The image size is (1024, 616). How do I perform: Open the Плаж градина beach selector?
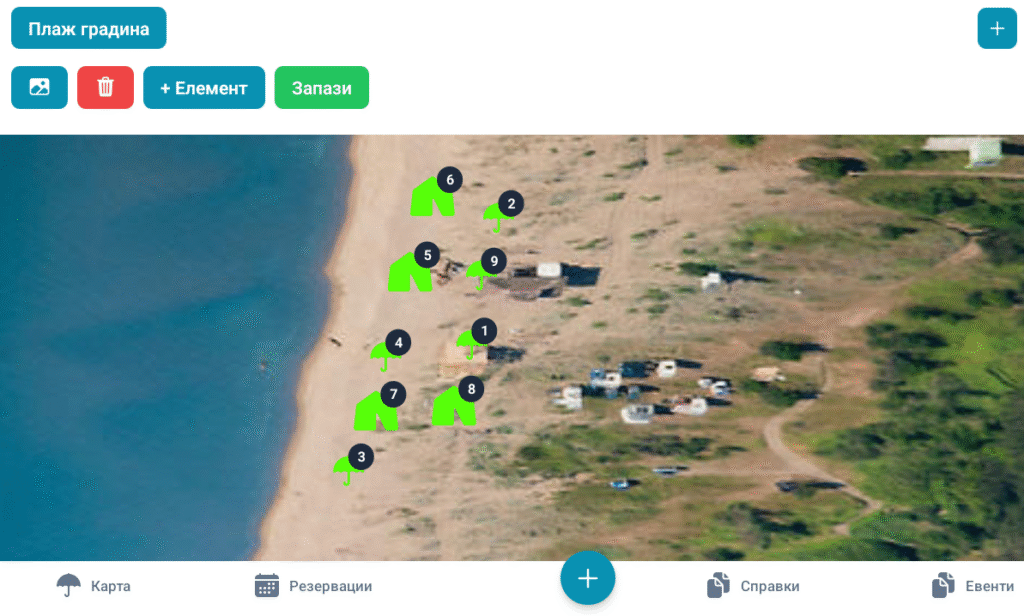tap(89, 28)
